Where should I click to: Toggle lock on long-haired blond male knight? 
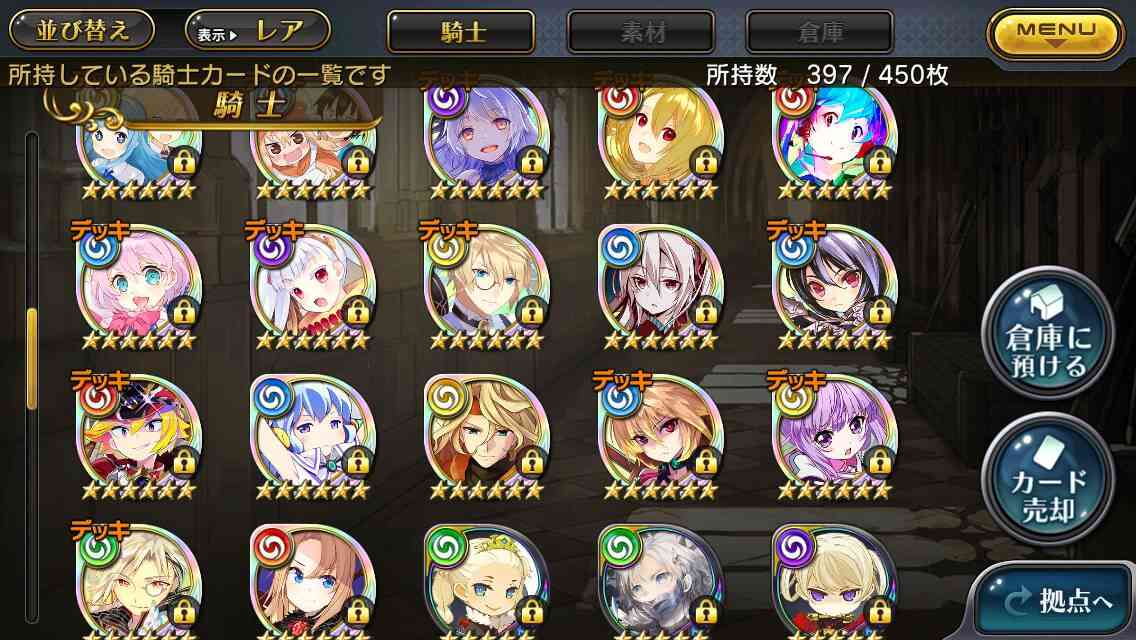point(532,462)
